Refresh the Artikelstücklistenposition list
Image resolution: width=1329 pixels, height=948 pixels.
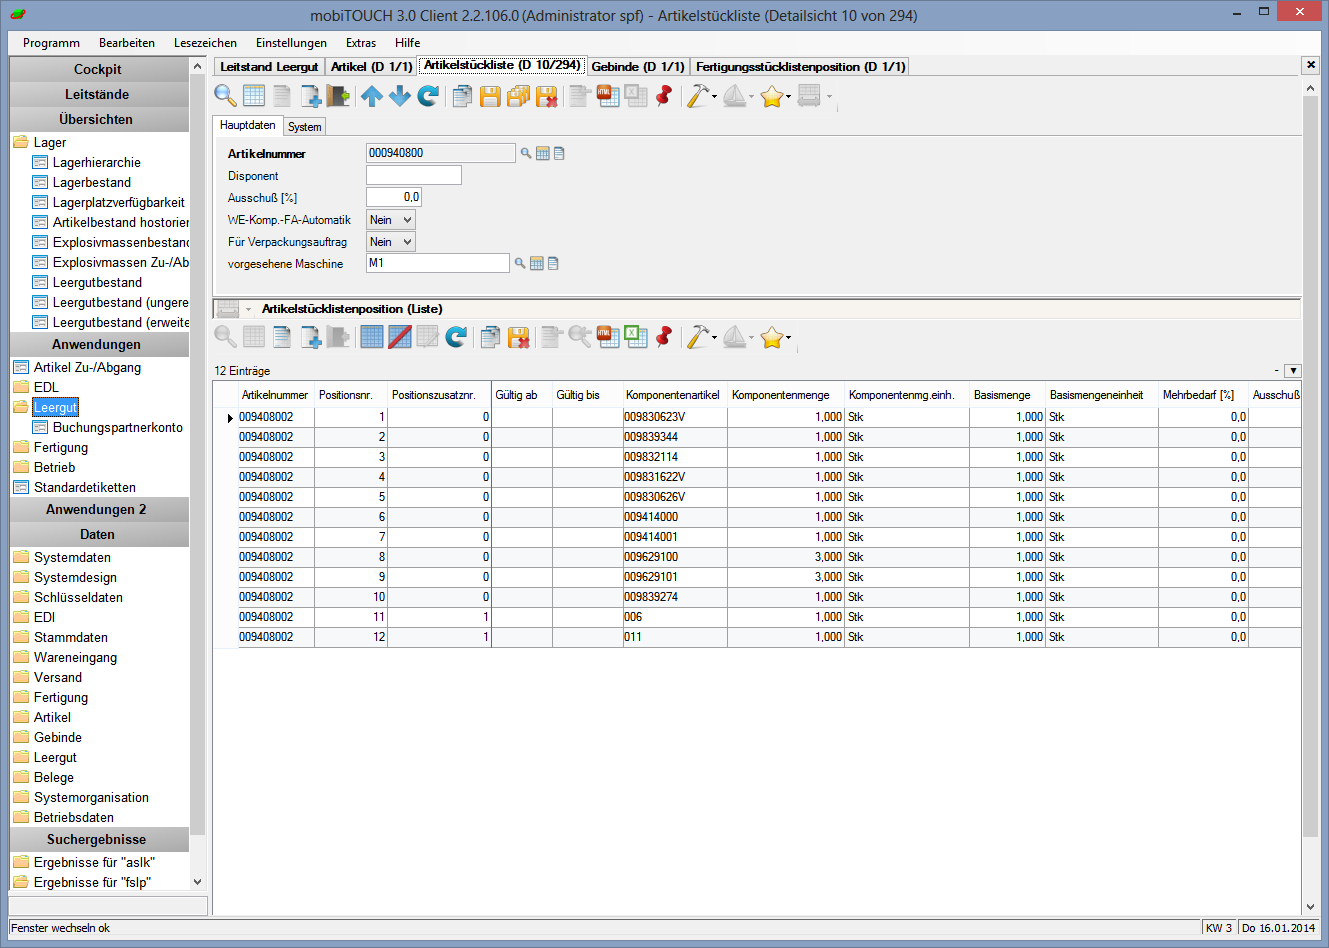(456, 337)
